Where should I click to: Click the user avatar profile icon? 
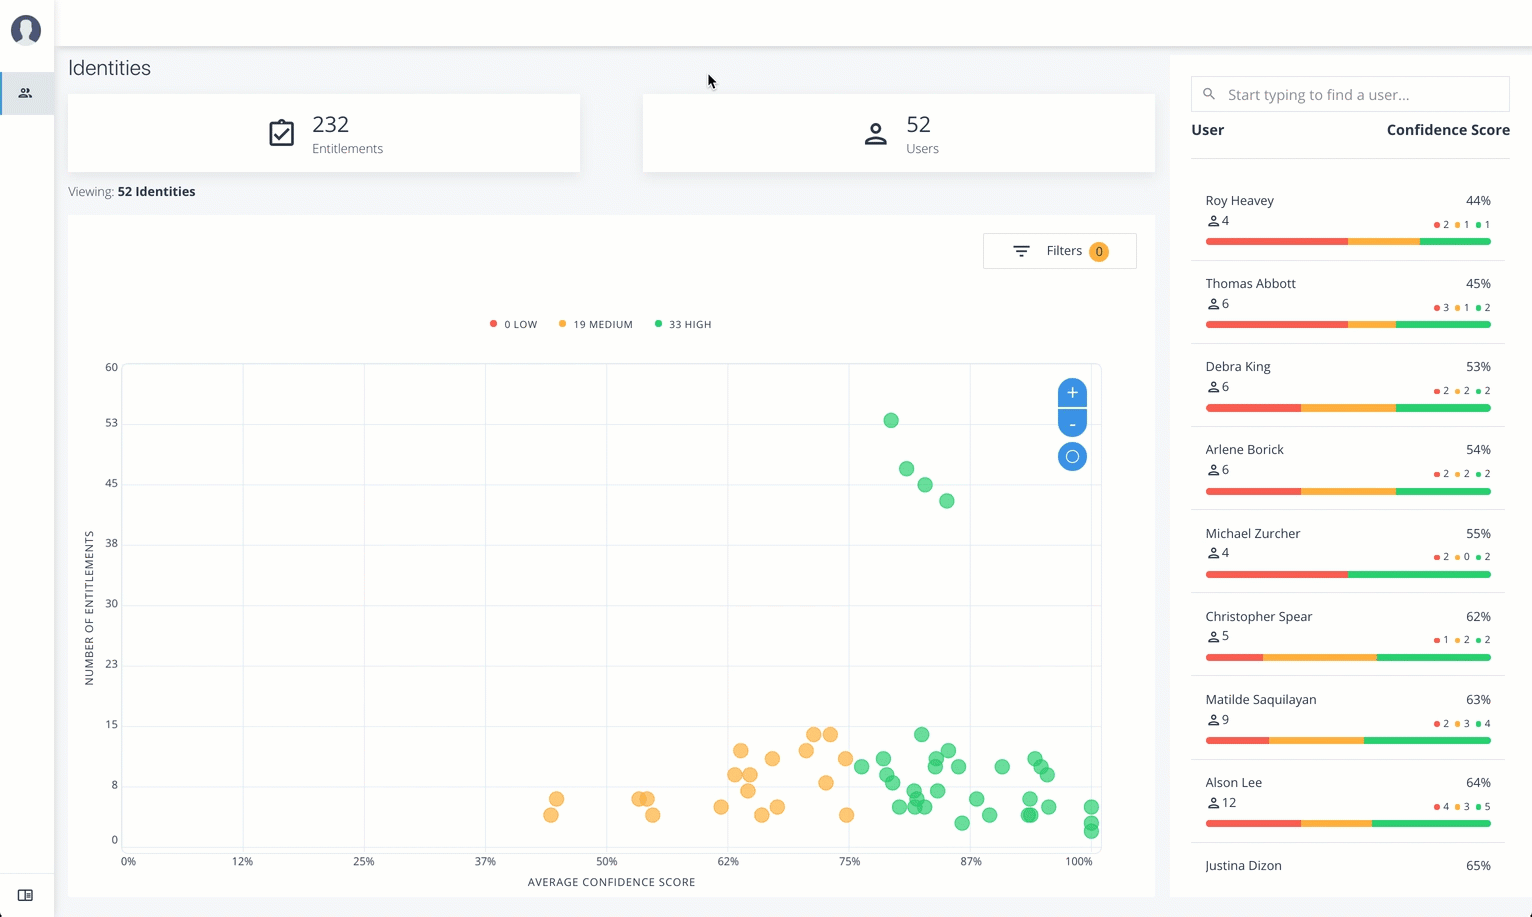tap(26, 30)
